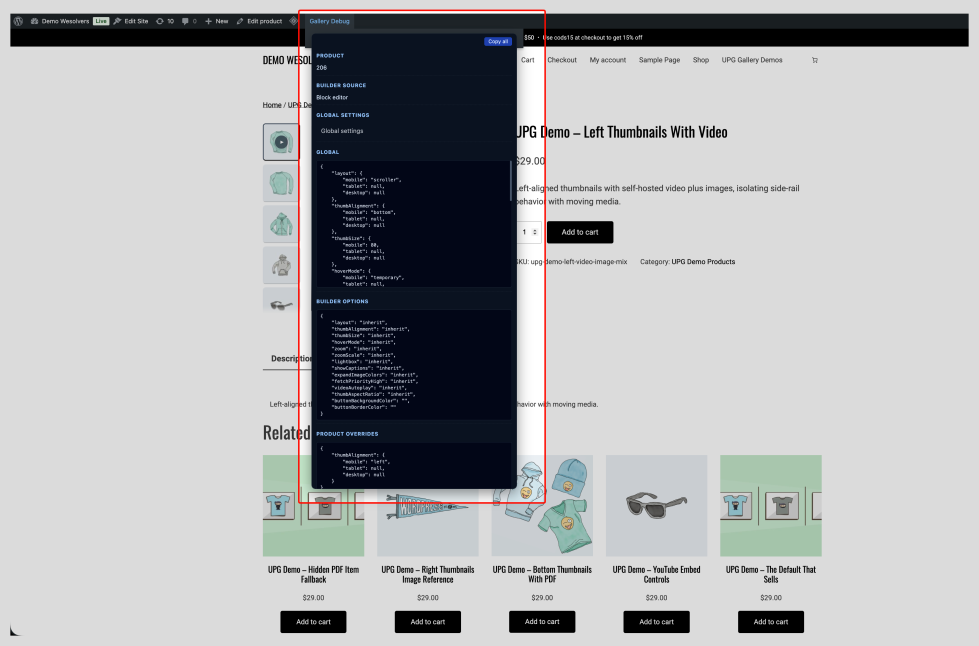Open My account navigation link
The height and width of the screenshot is (646, 979).
608,60
